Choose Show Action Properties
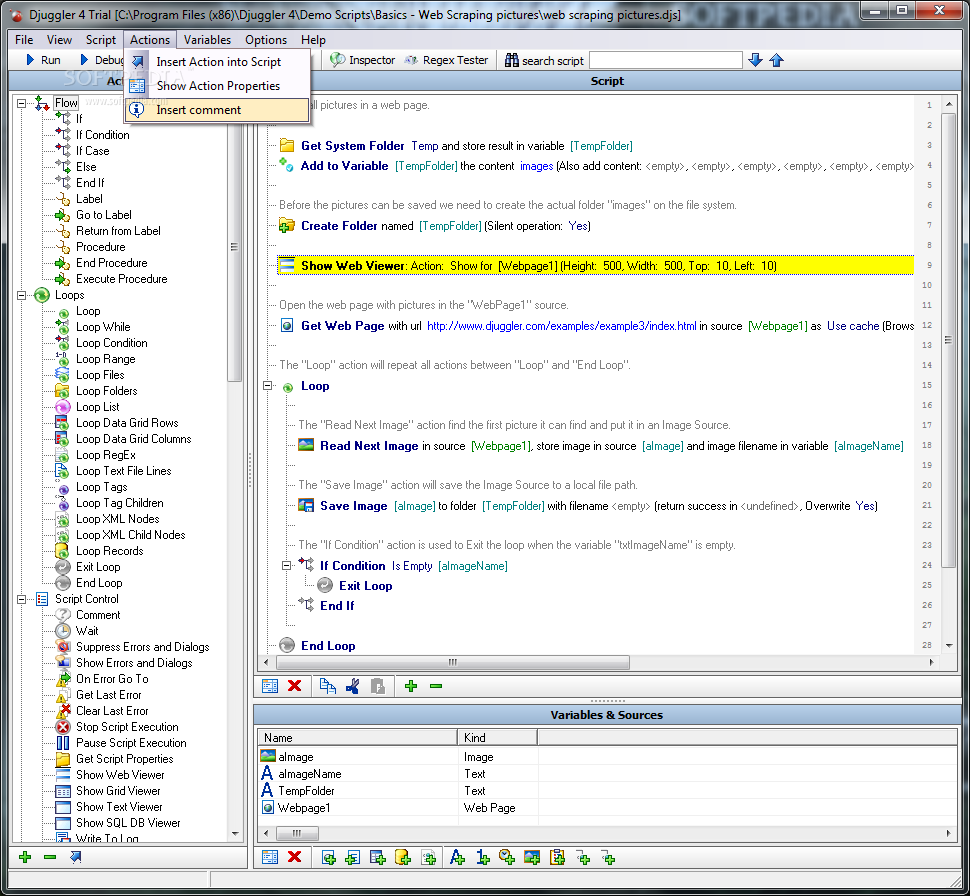Viewport: 970px width, 896px height. (x=217, y=86)
